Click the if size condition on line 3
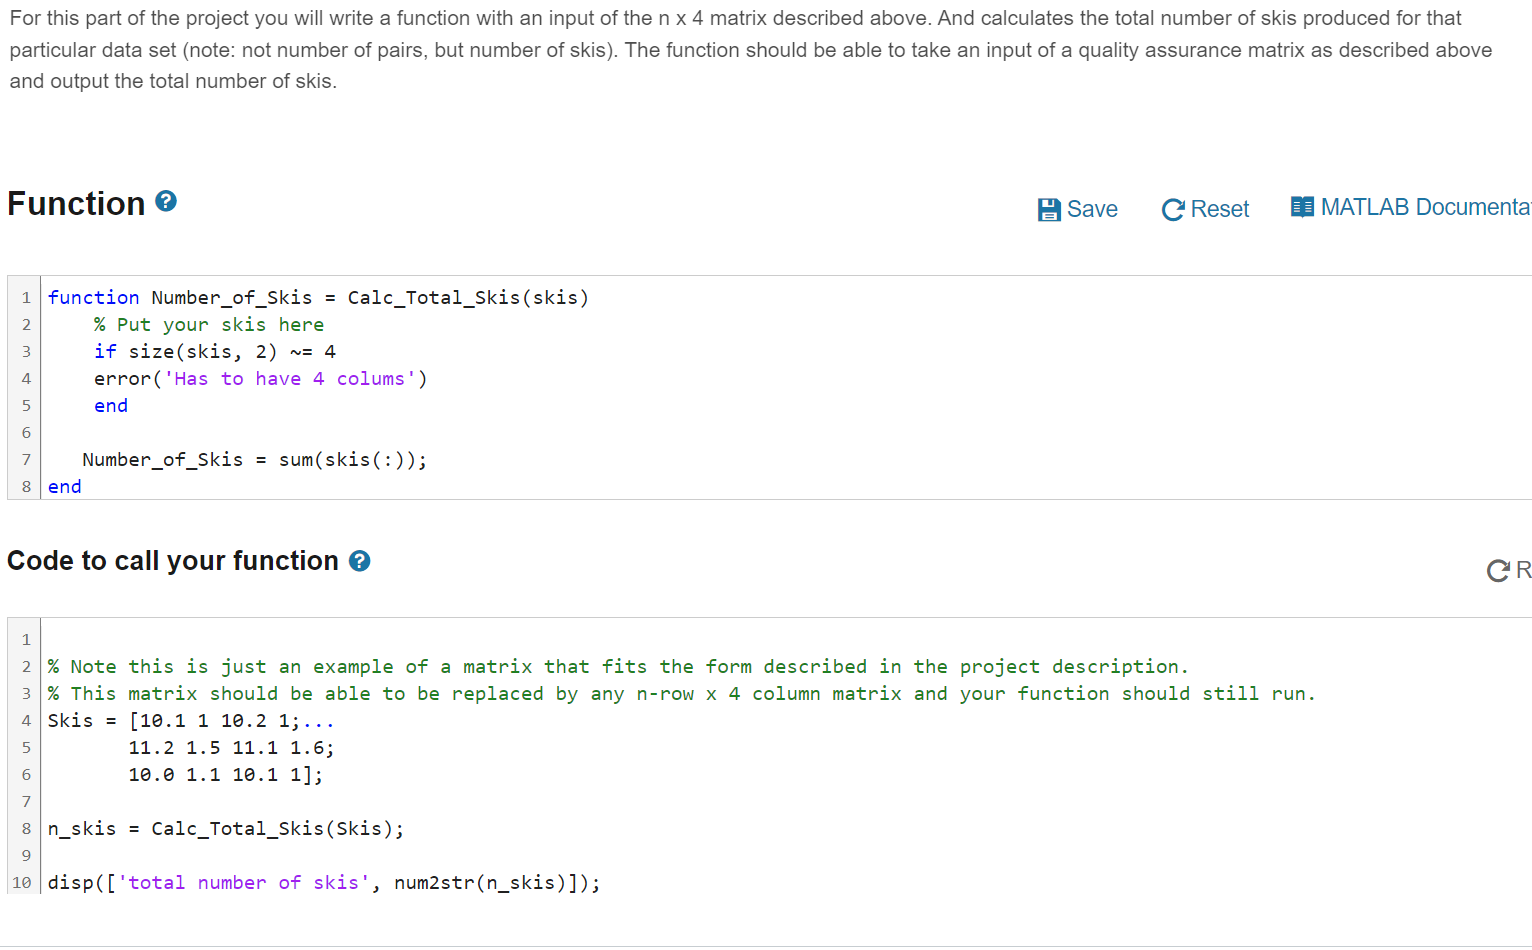 [190, 351]
